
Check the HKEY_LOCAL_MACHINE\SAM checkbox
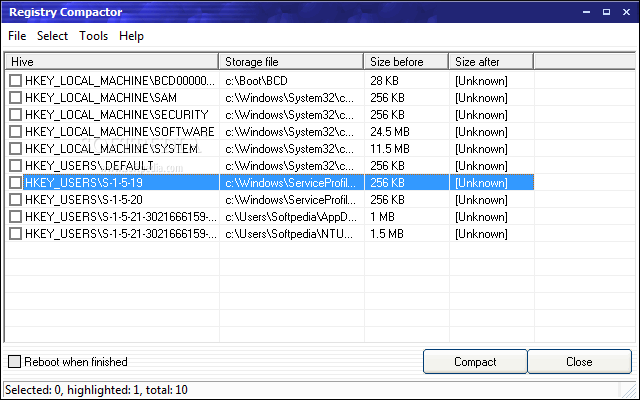coord(16,98)
